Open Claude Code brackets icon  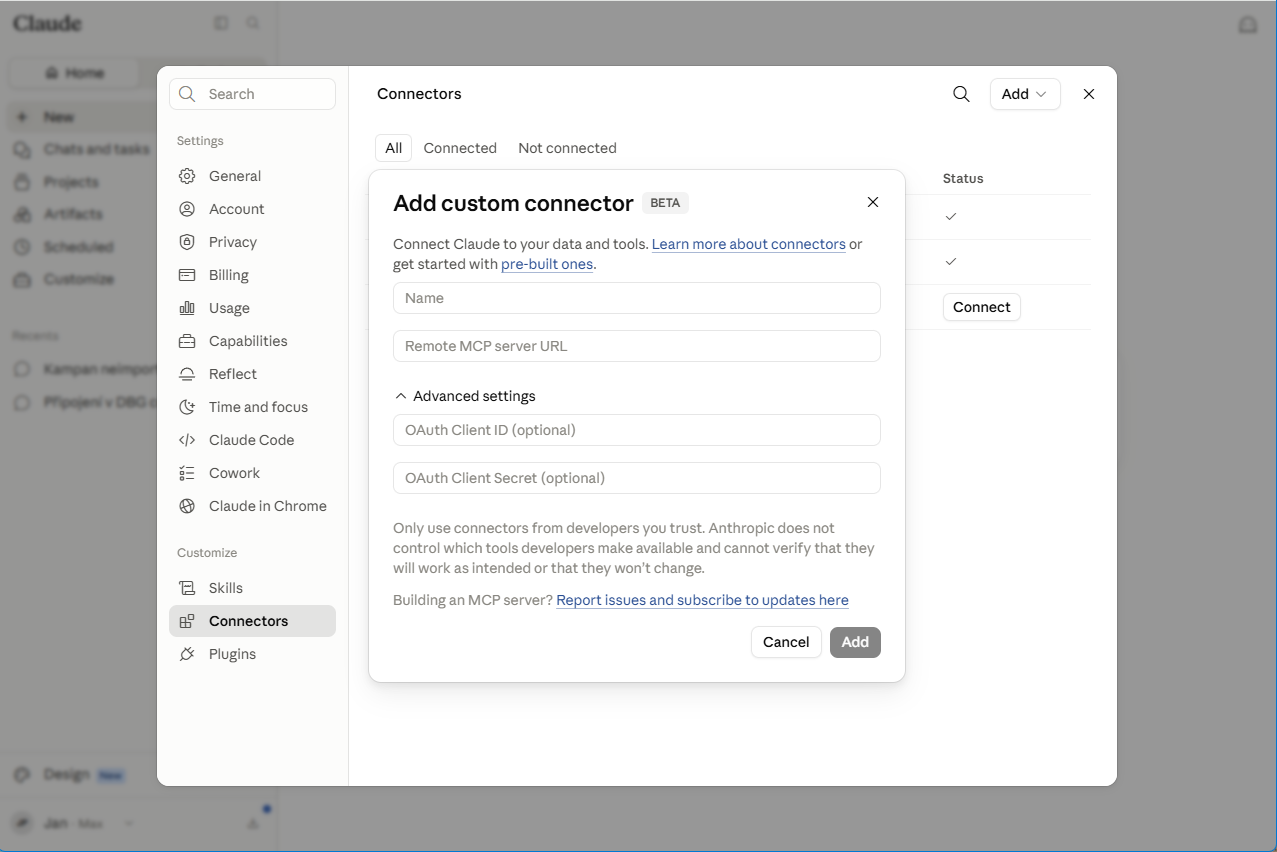[187, 440]
